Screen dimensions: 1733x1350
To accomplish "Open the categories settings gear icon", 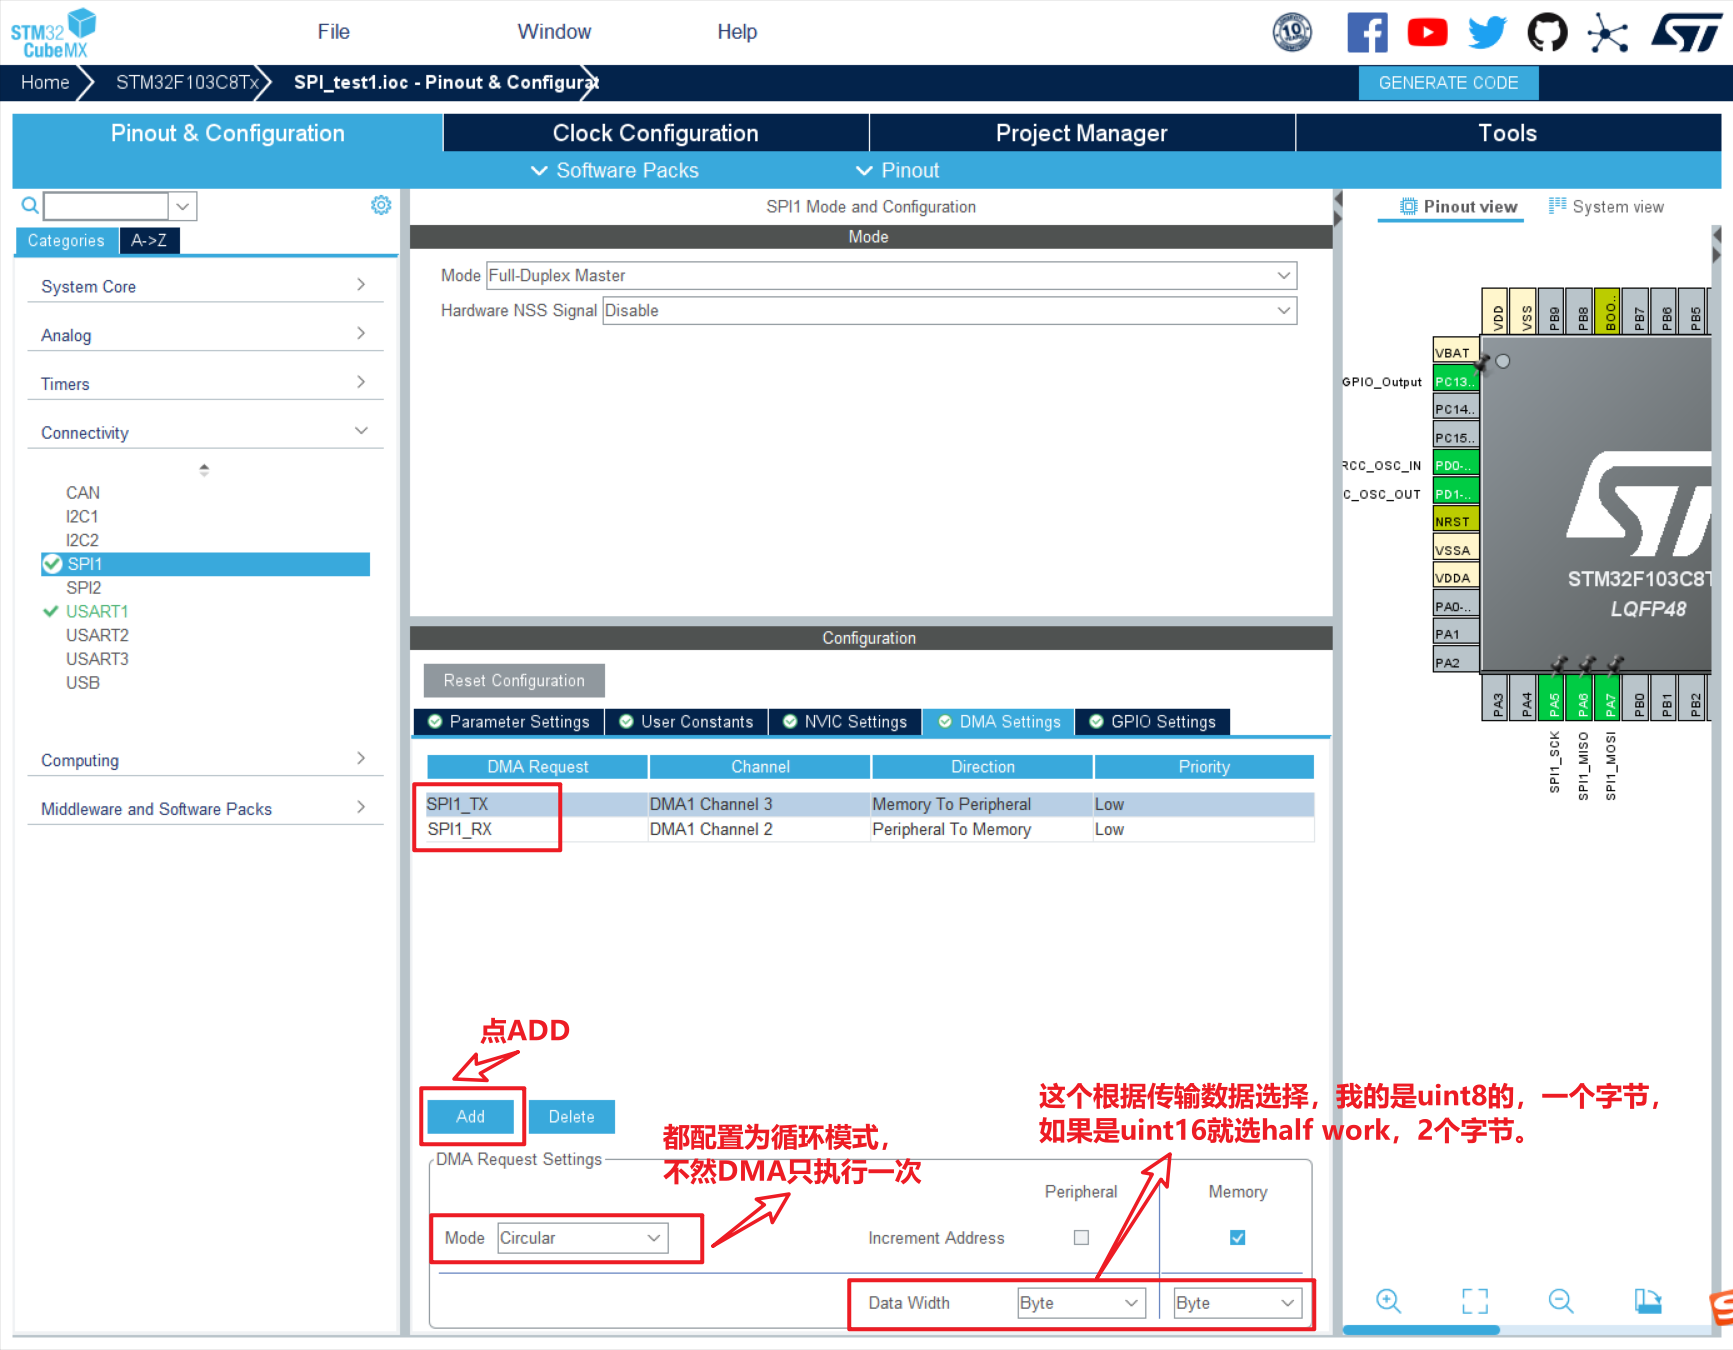I will 381,205.
